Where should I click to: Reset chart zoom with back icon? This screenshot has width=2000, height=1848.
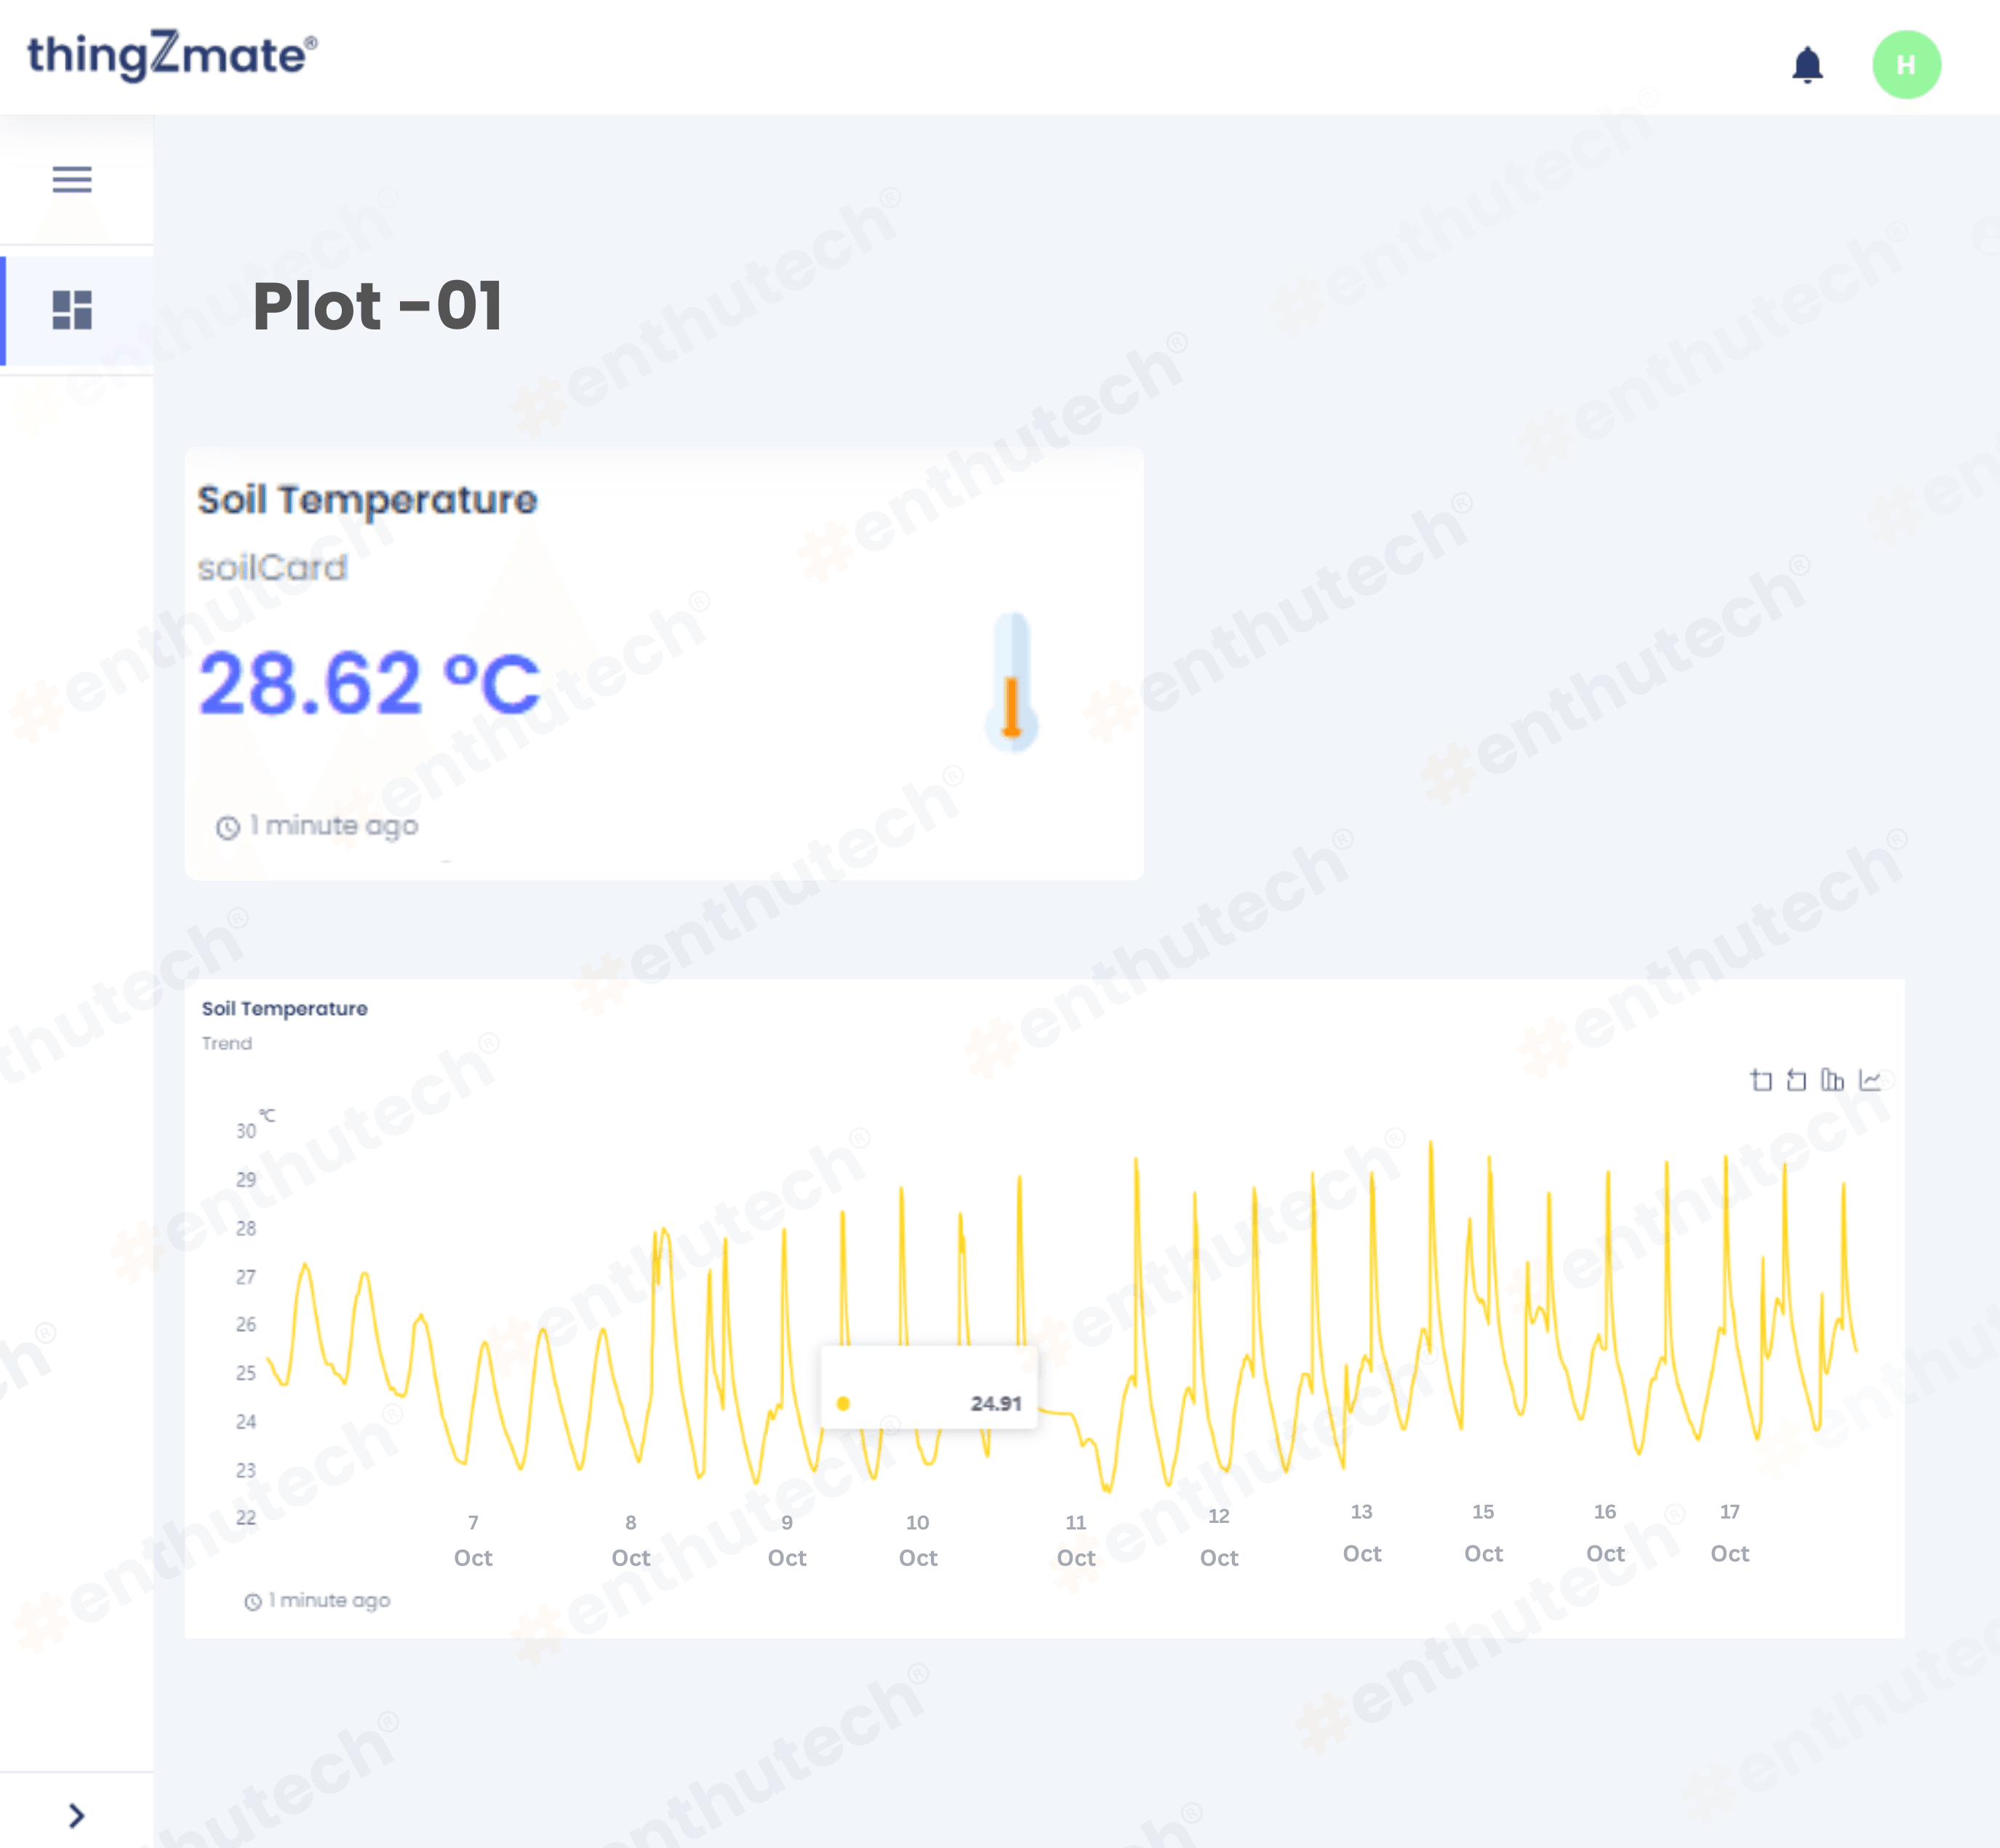1797,1080
